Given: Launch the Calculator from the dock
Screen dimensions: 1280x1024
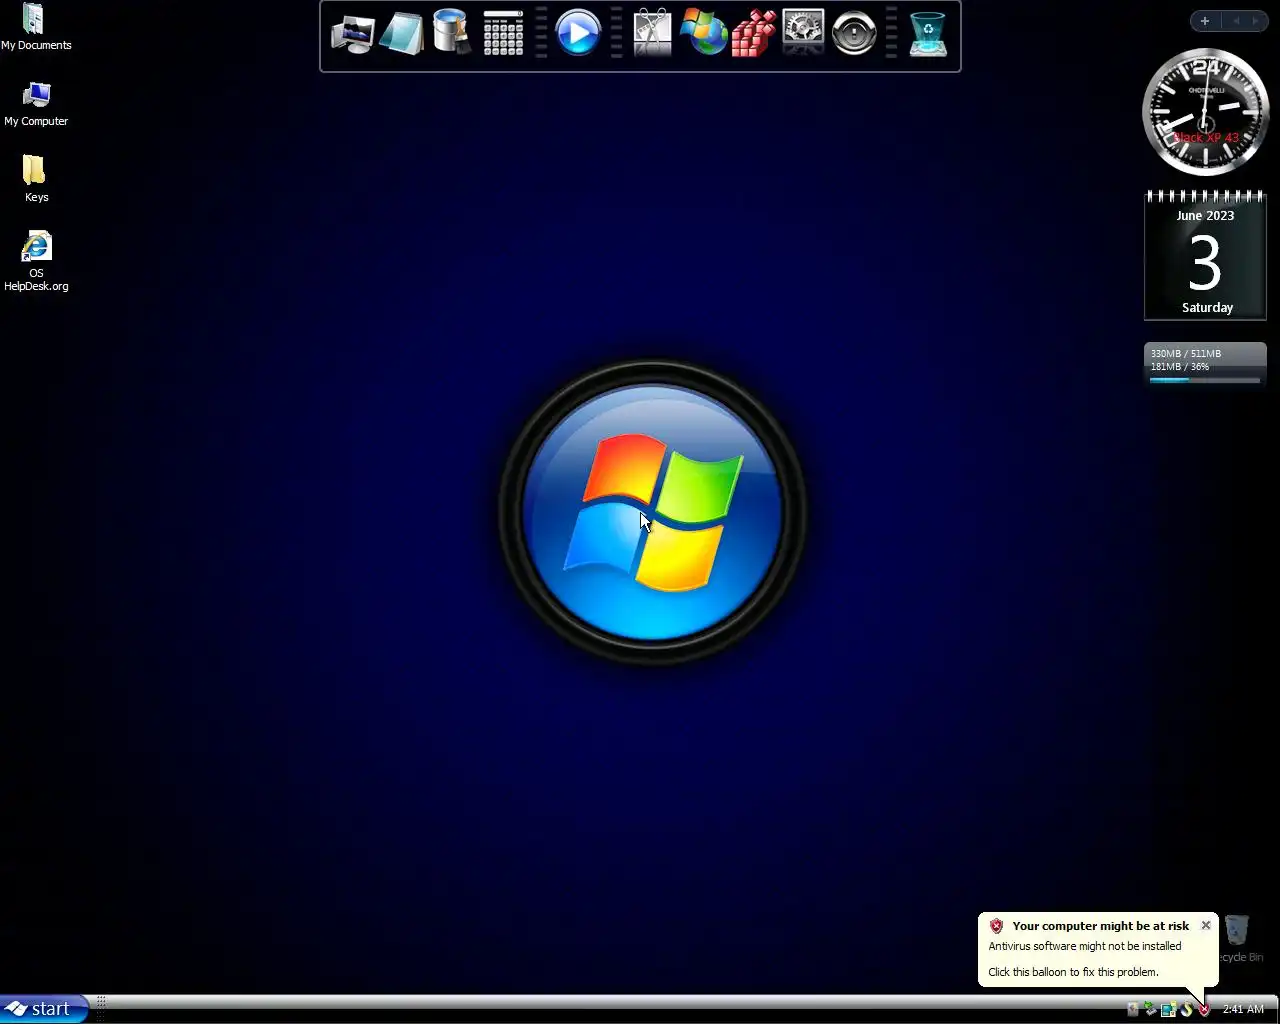Looking at the screenshot, I should point(503,34).
